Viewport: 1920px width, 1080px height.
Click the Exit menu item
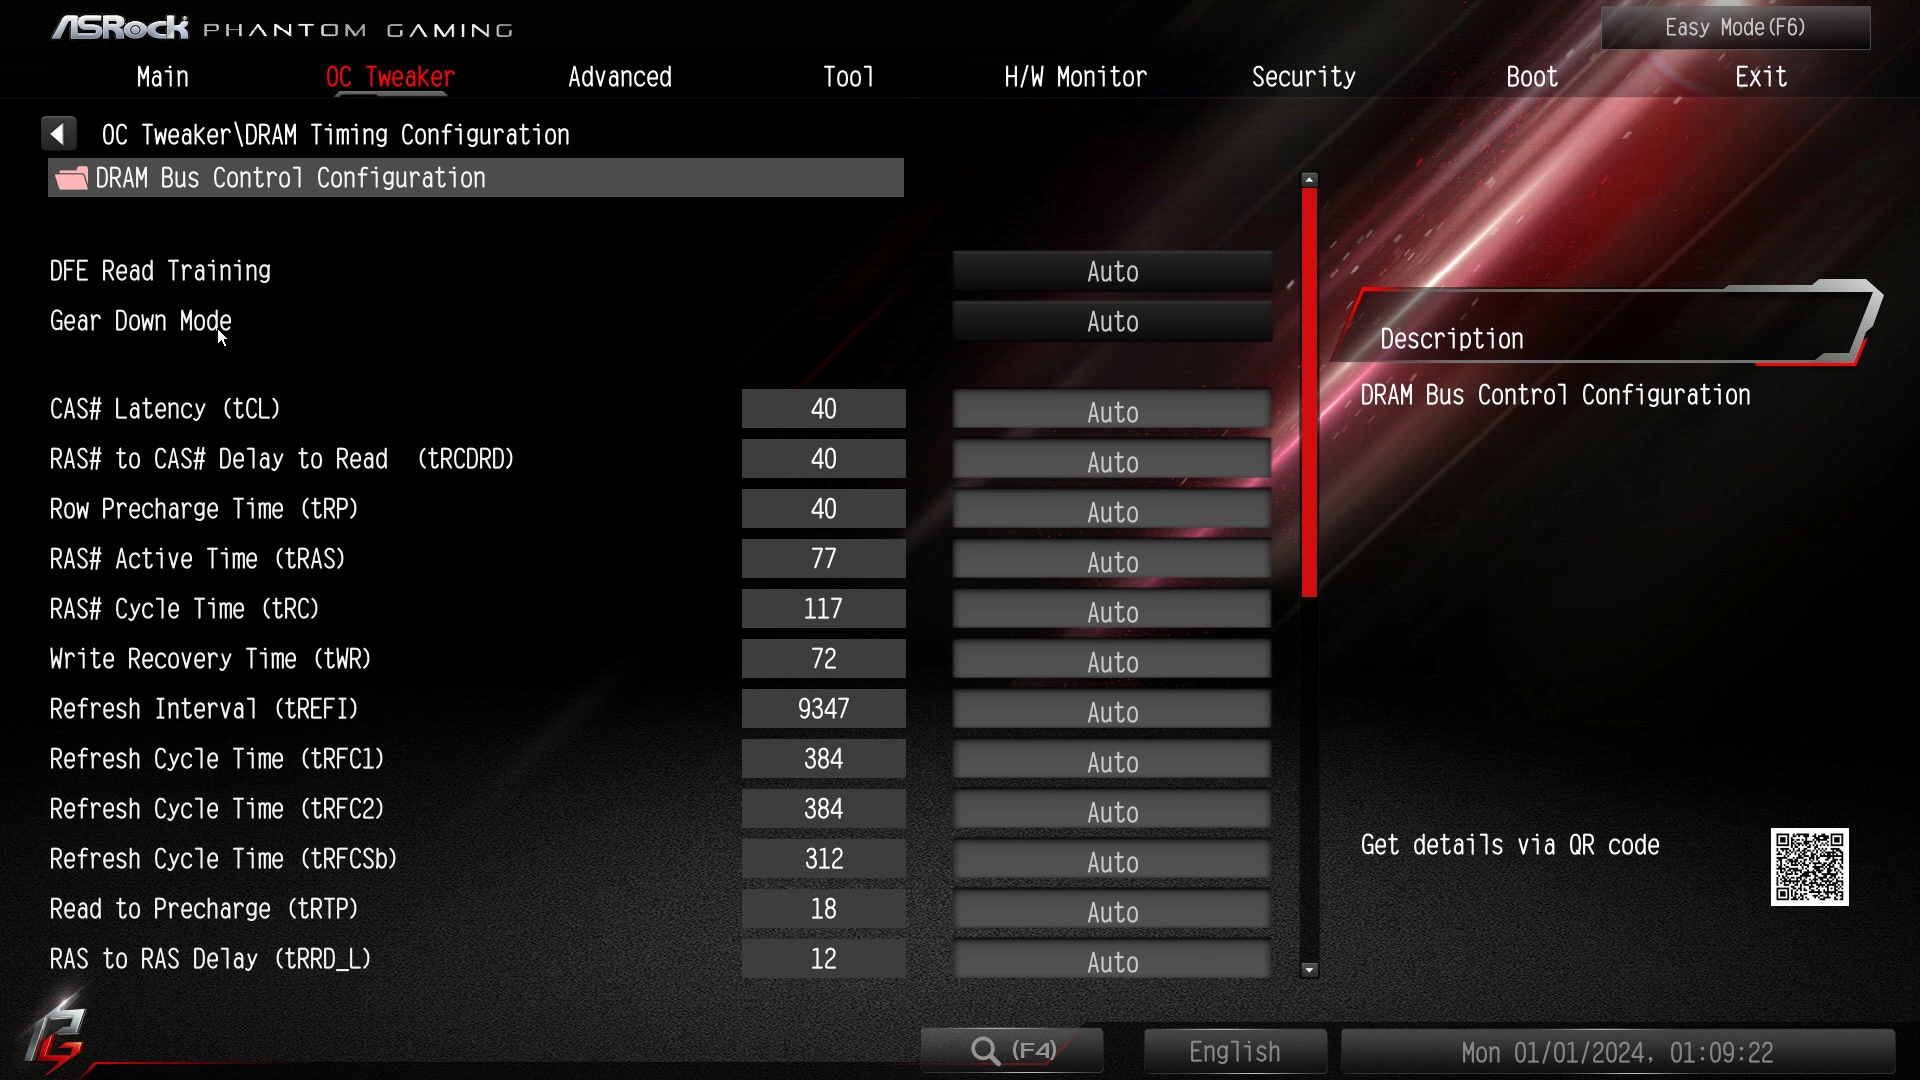pos(1763,76)
